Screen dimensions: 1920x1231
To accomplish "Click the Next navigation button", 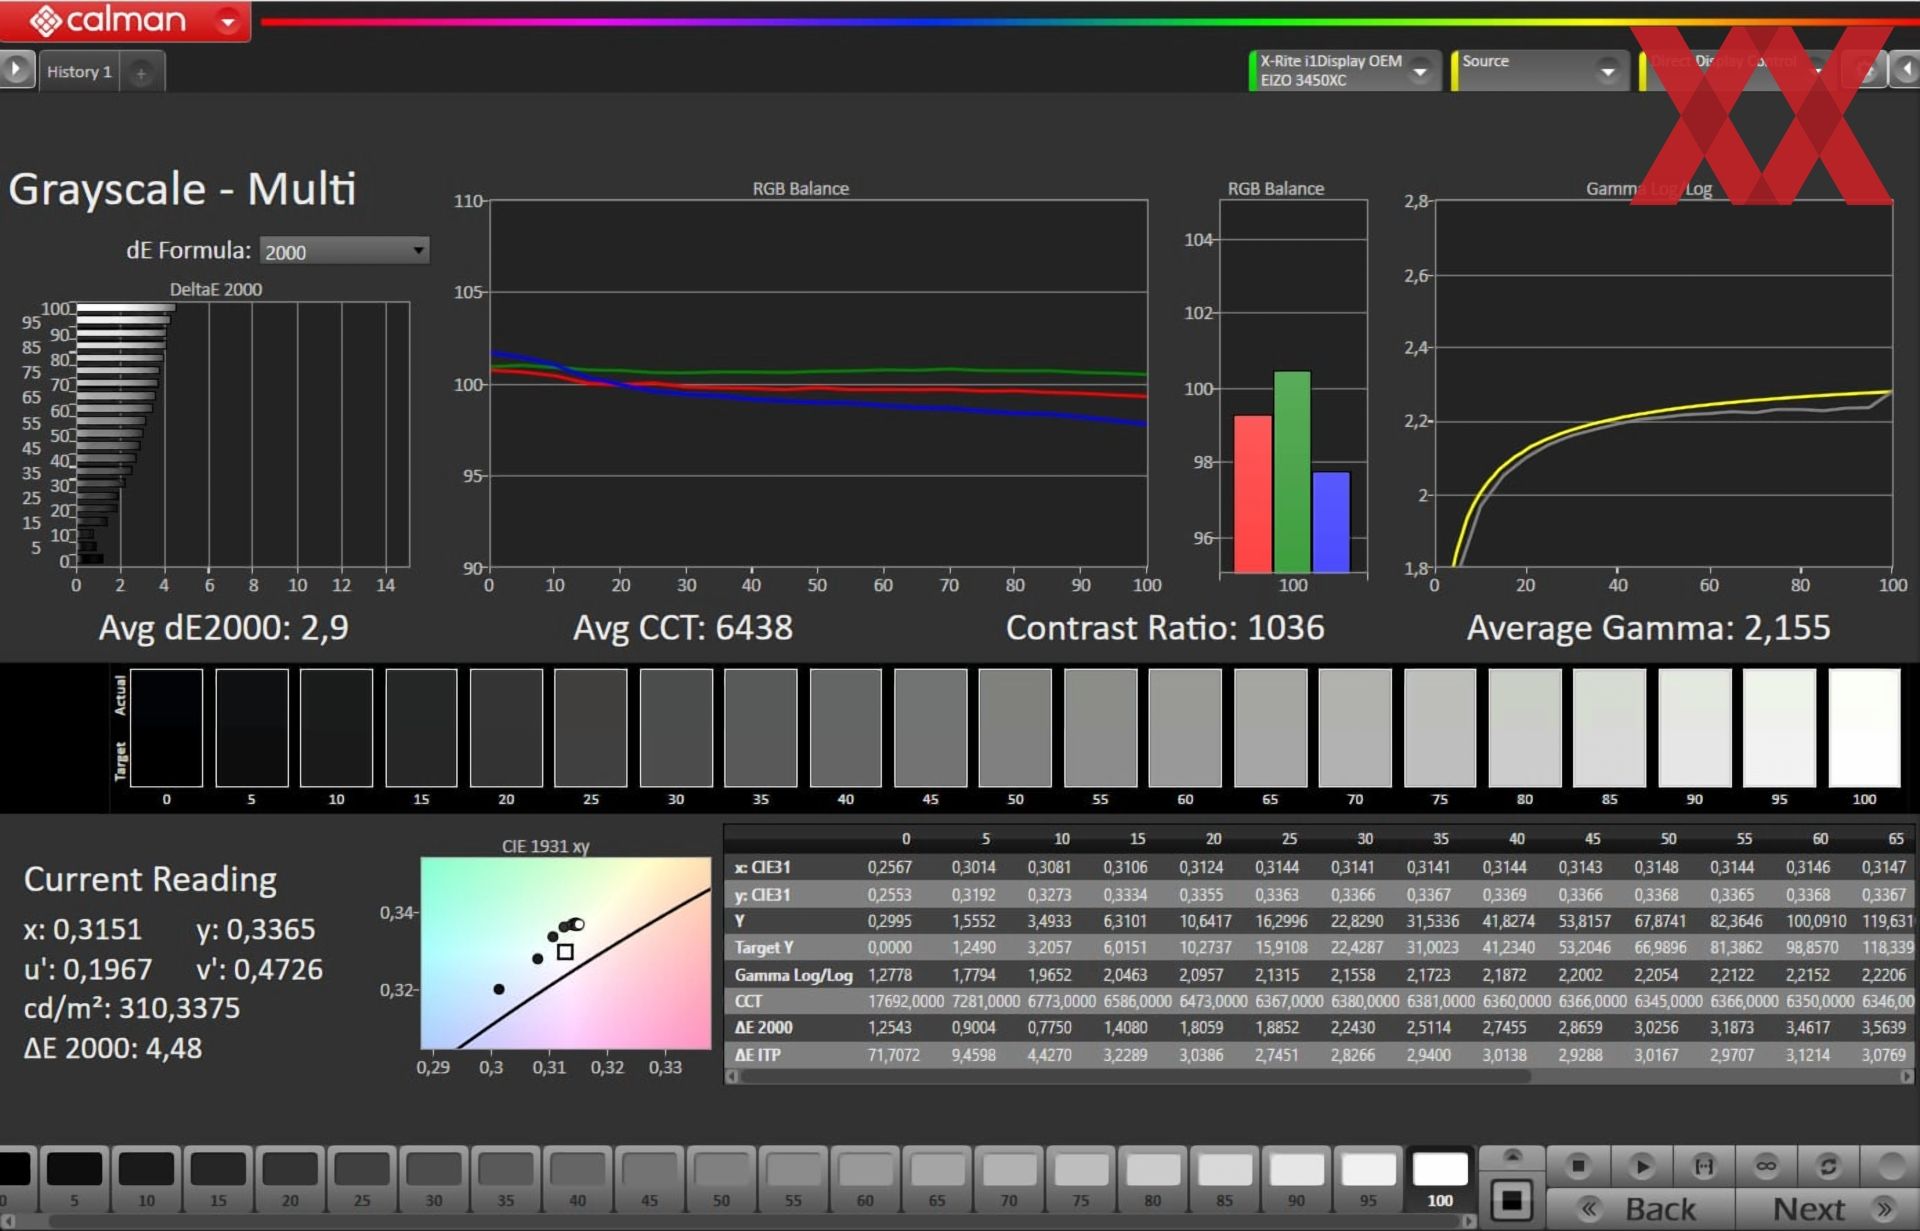I will coord(1828,1209).
